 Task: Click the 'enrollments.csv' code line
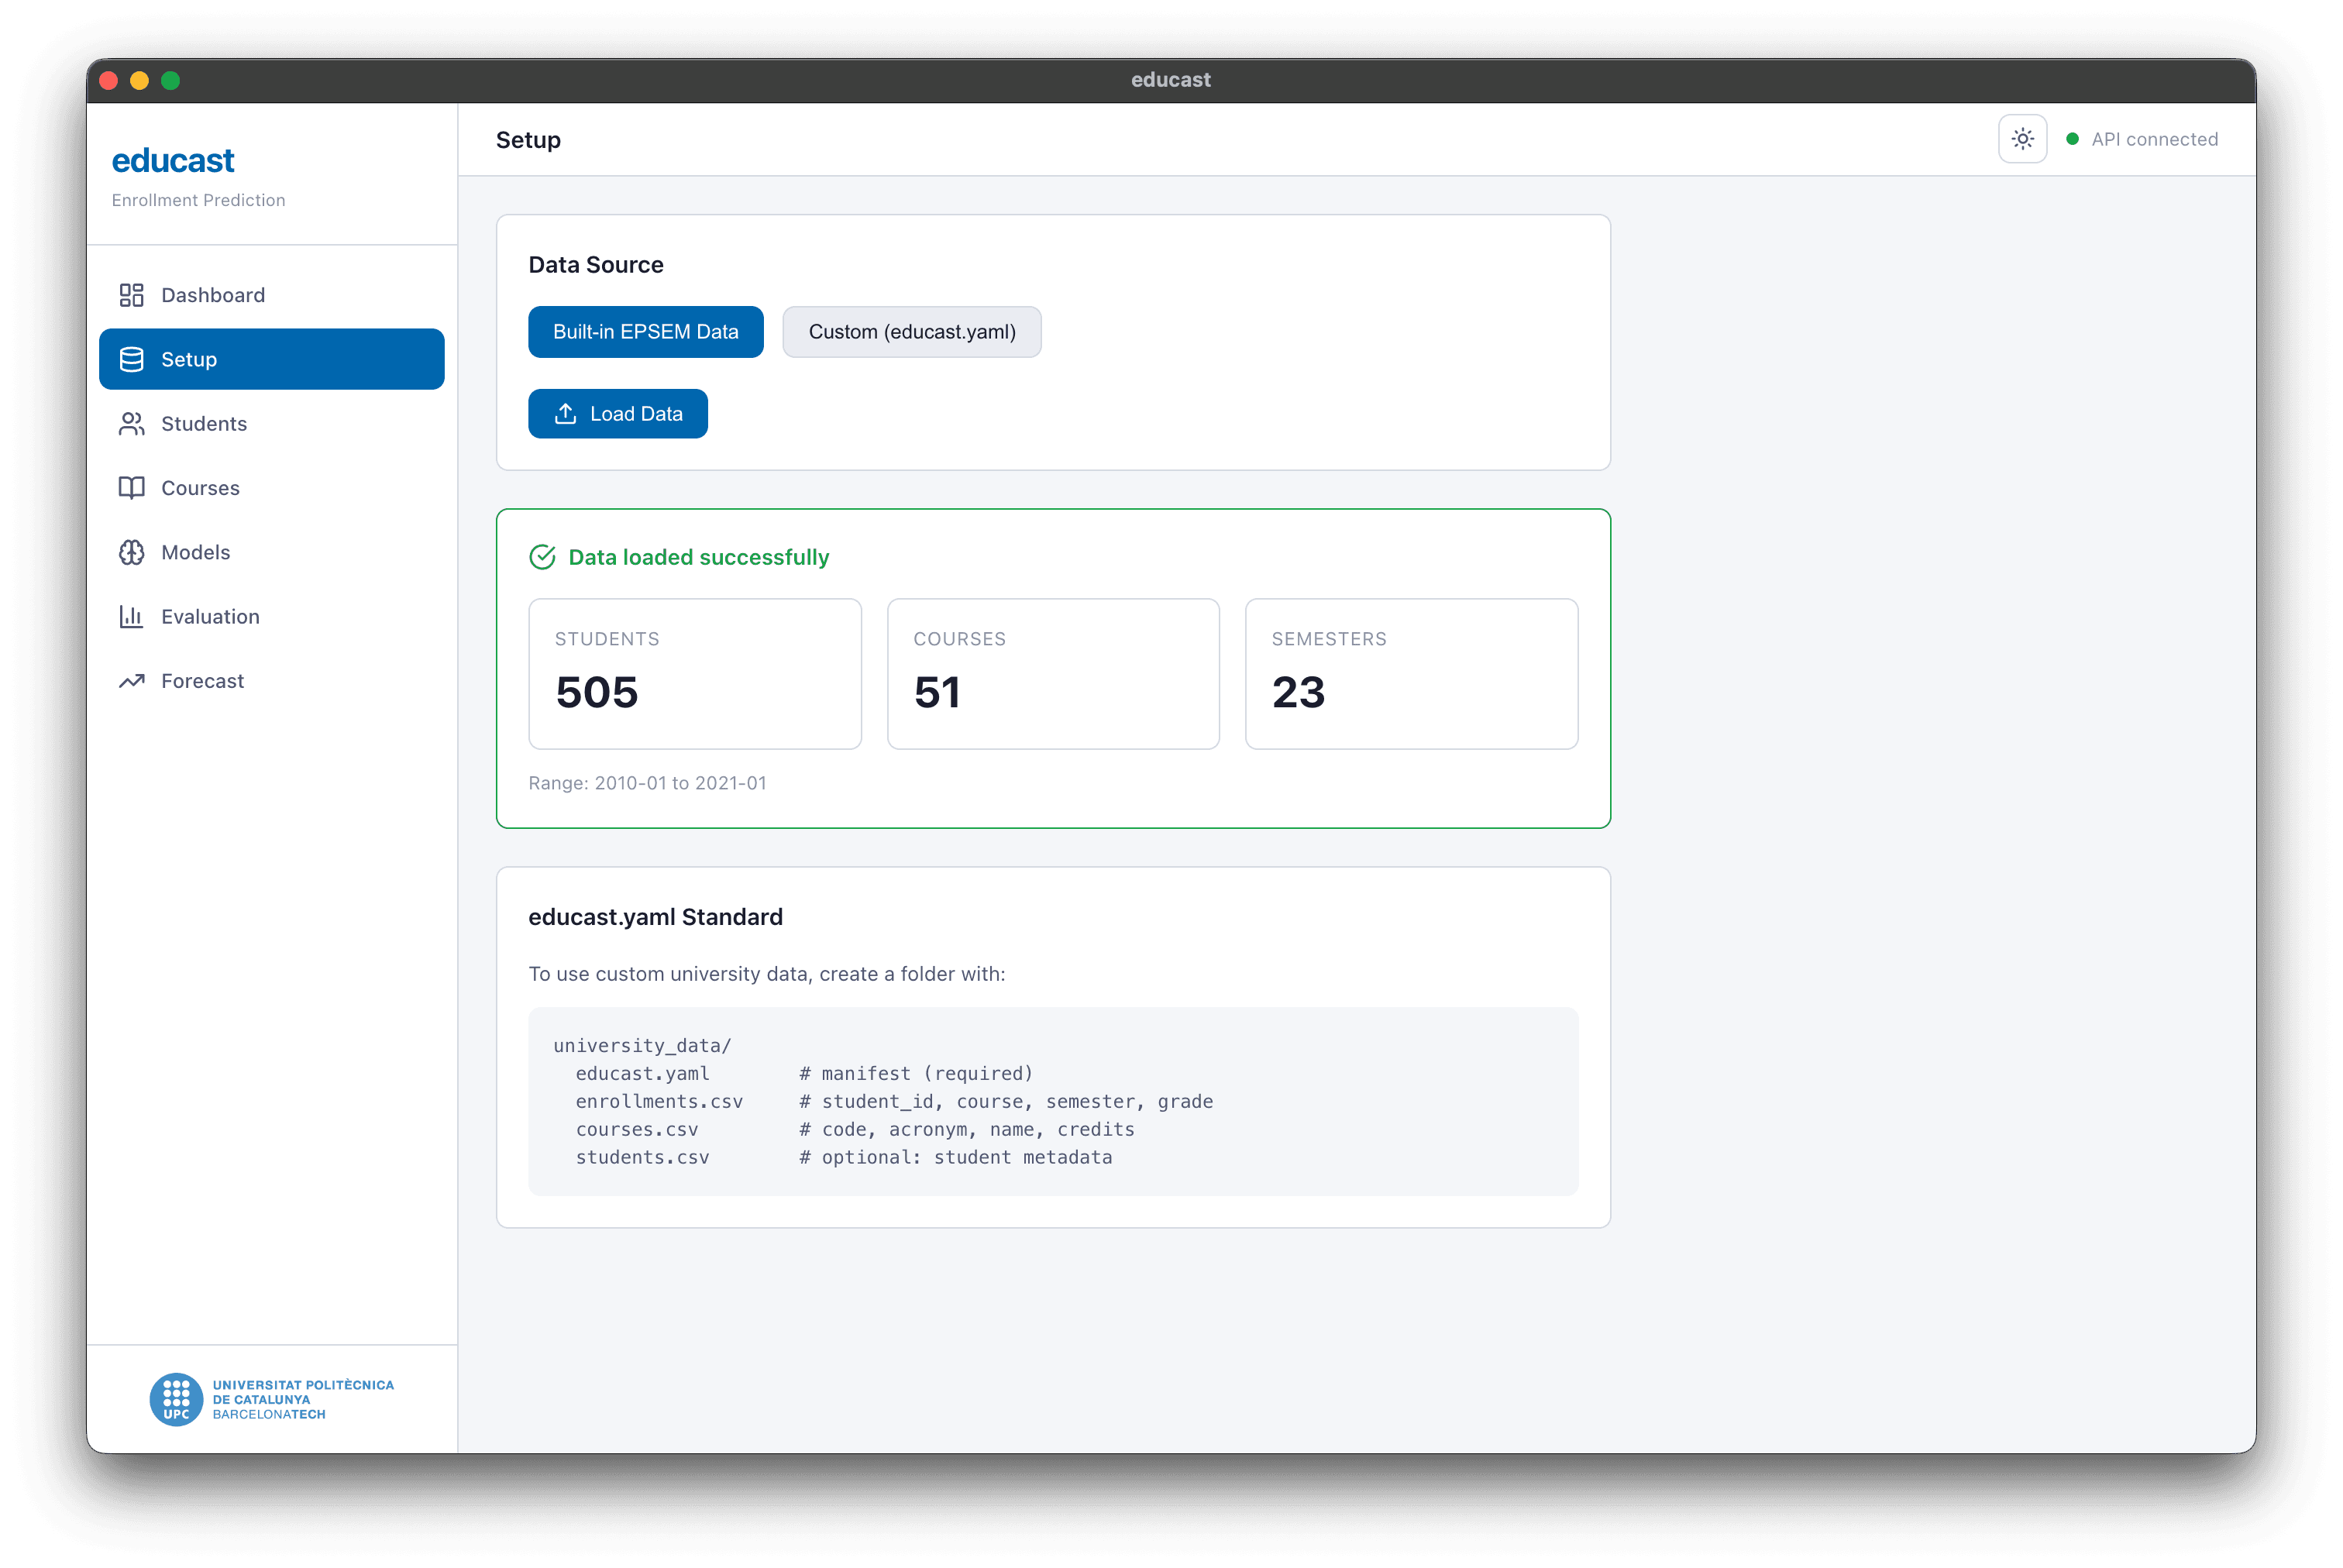coord(894,1101)
